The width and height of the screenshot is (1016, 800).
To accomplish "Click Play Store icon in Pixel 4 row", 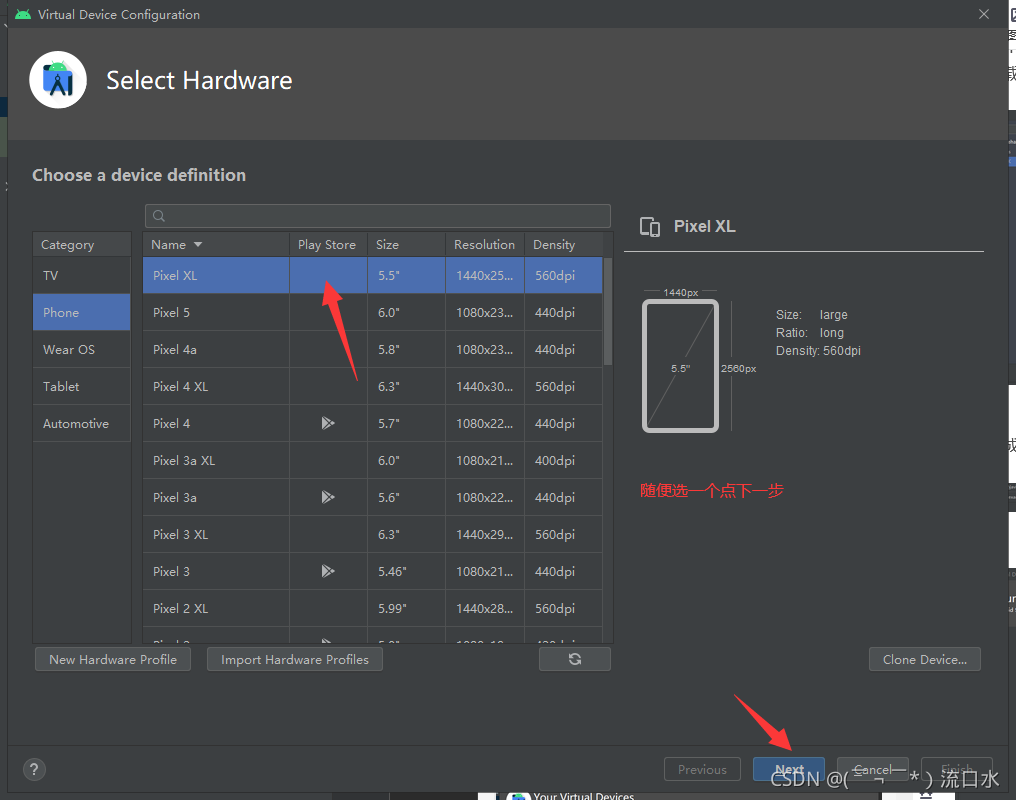I will click(328, 423).
